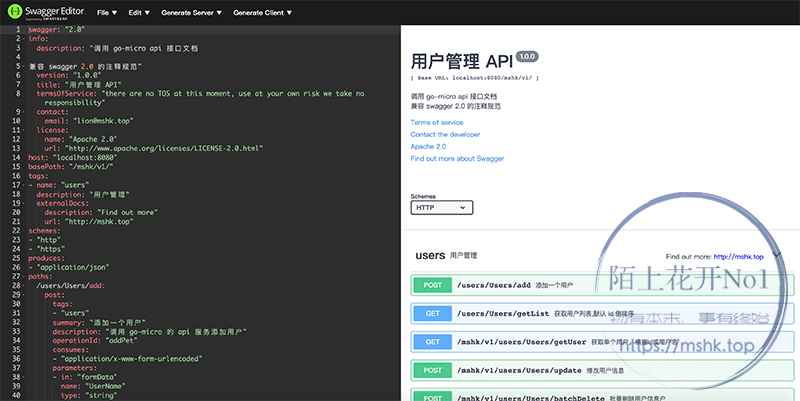This screenshot has width=800, height=401.
Task: Click the "application/x-www-form-urlencoded" line
Action: coord(128,359)
